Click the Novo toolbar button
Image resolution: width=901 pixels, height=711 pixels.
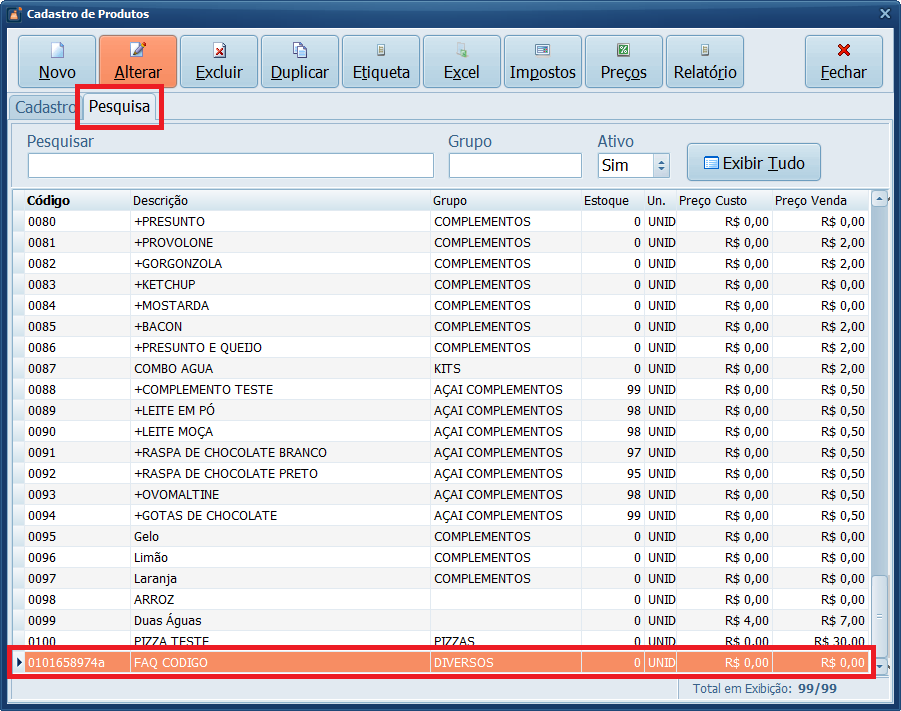[x=57, y=61]
